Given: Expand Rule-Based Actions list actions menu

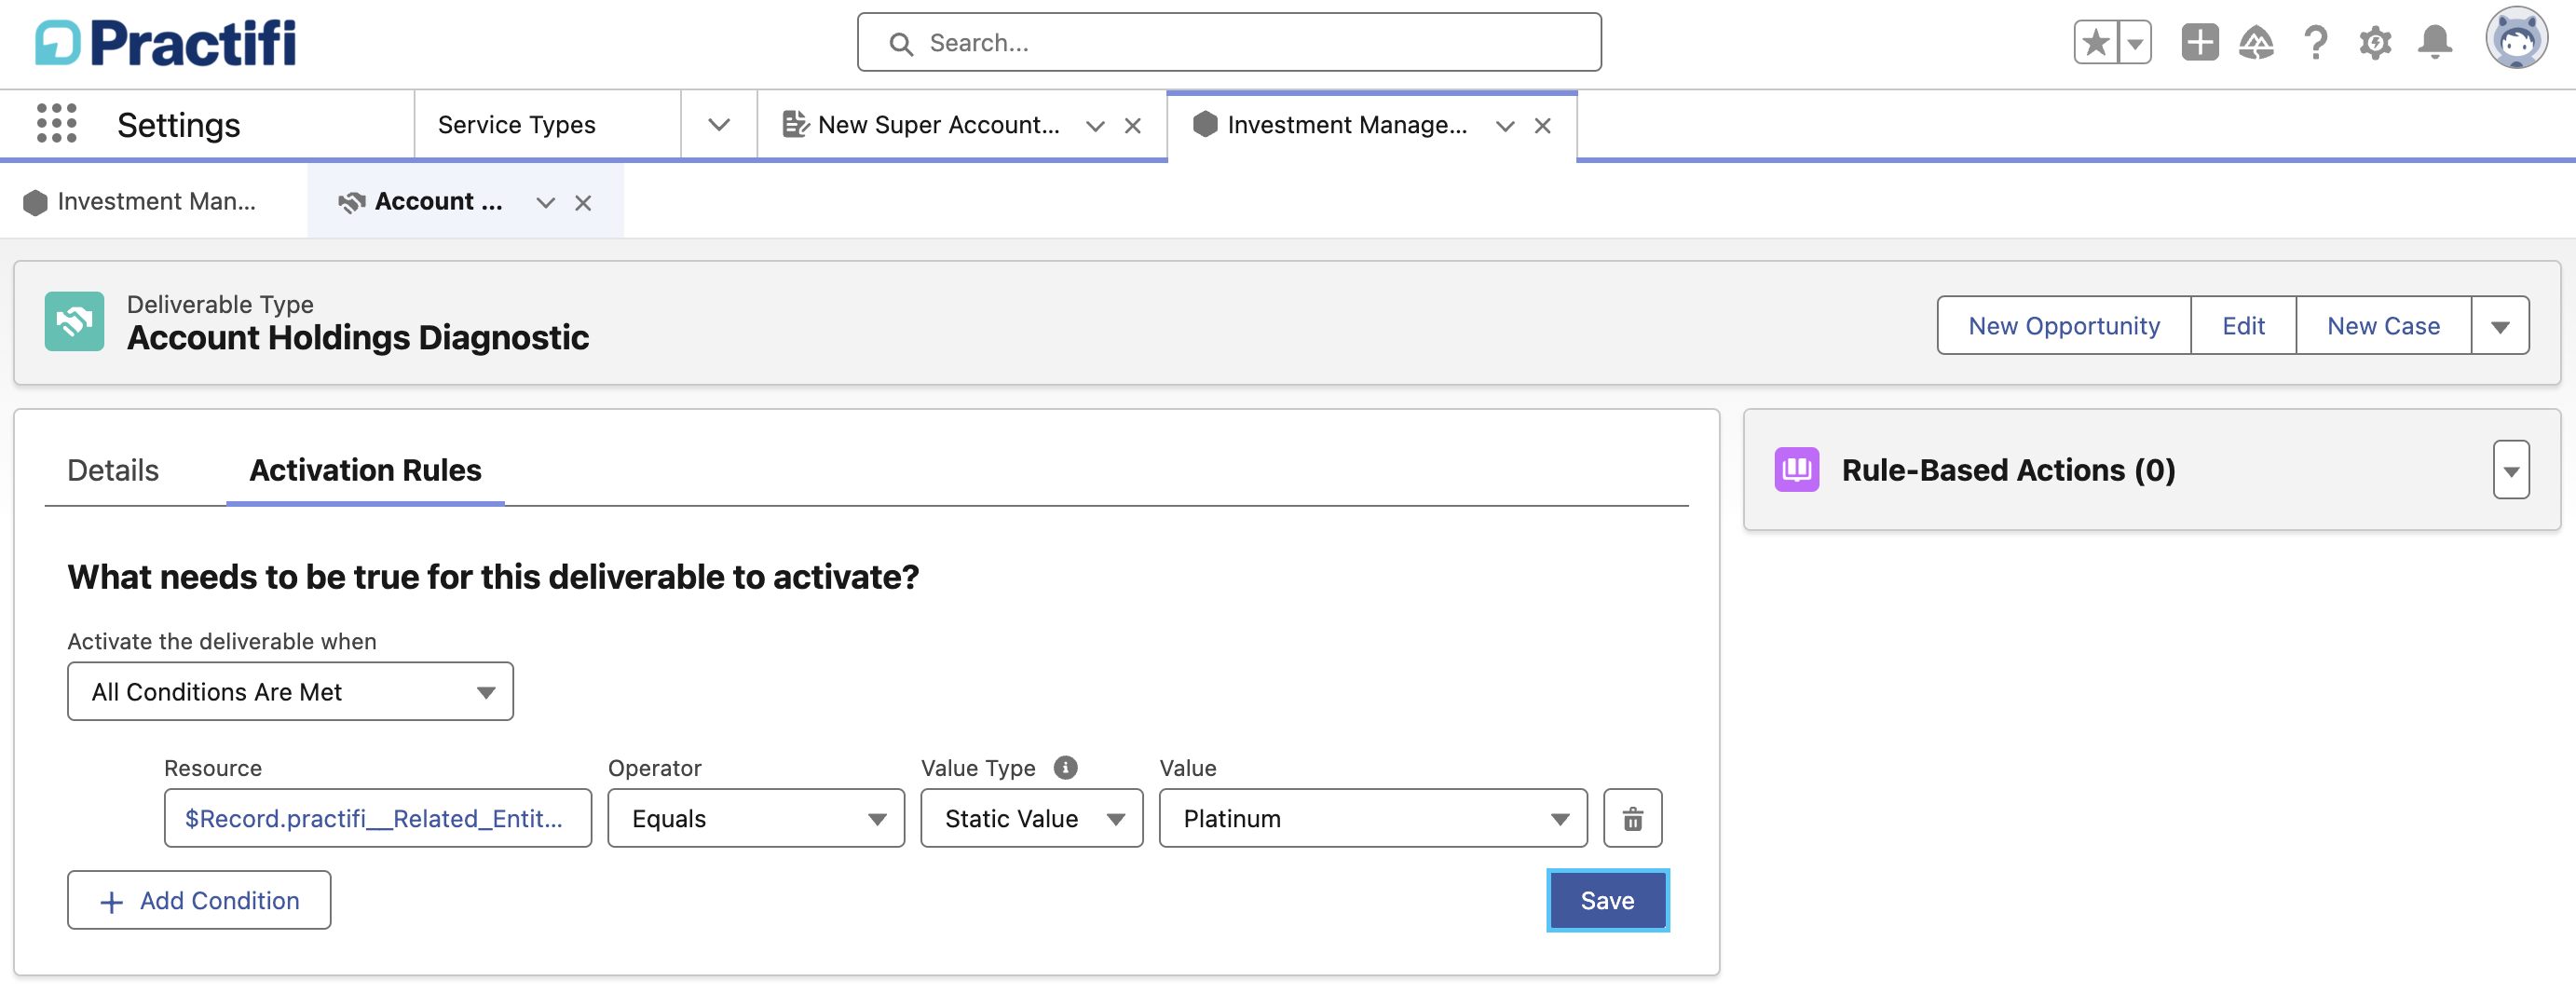Looking at the screenshot, I should pyautogui.click(x=2511, y=470).
